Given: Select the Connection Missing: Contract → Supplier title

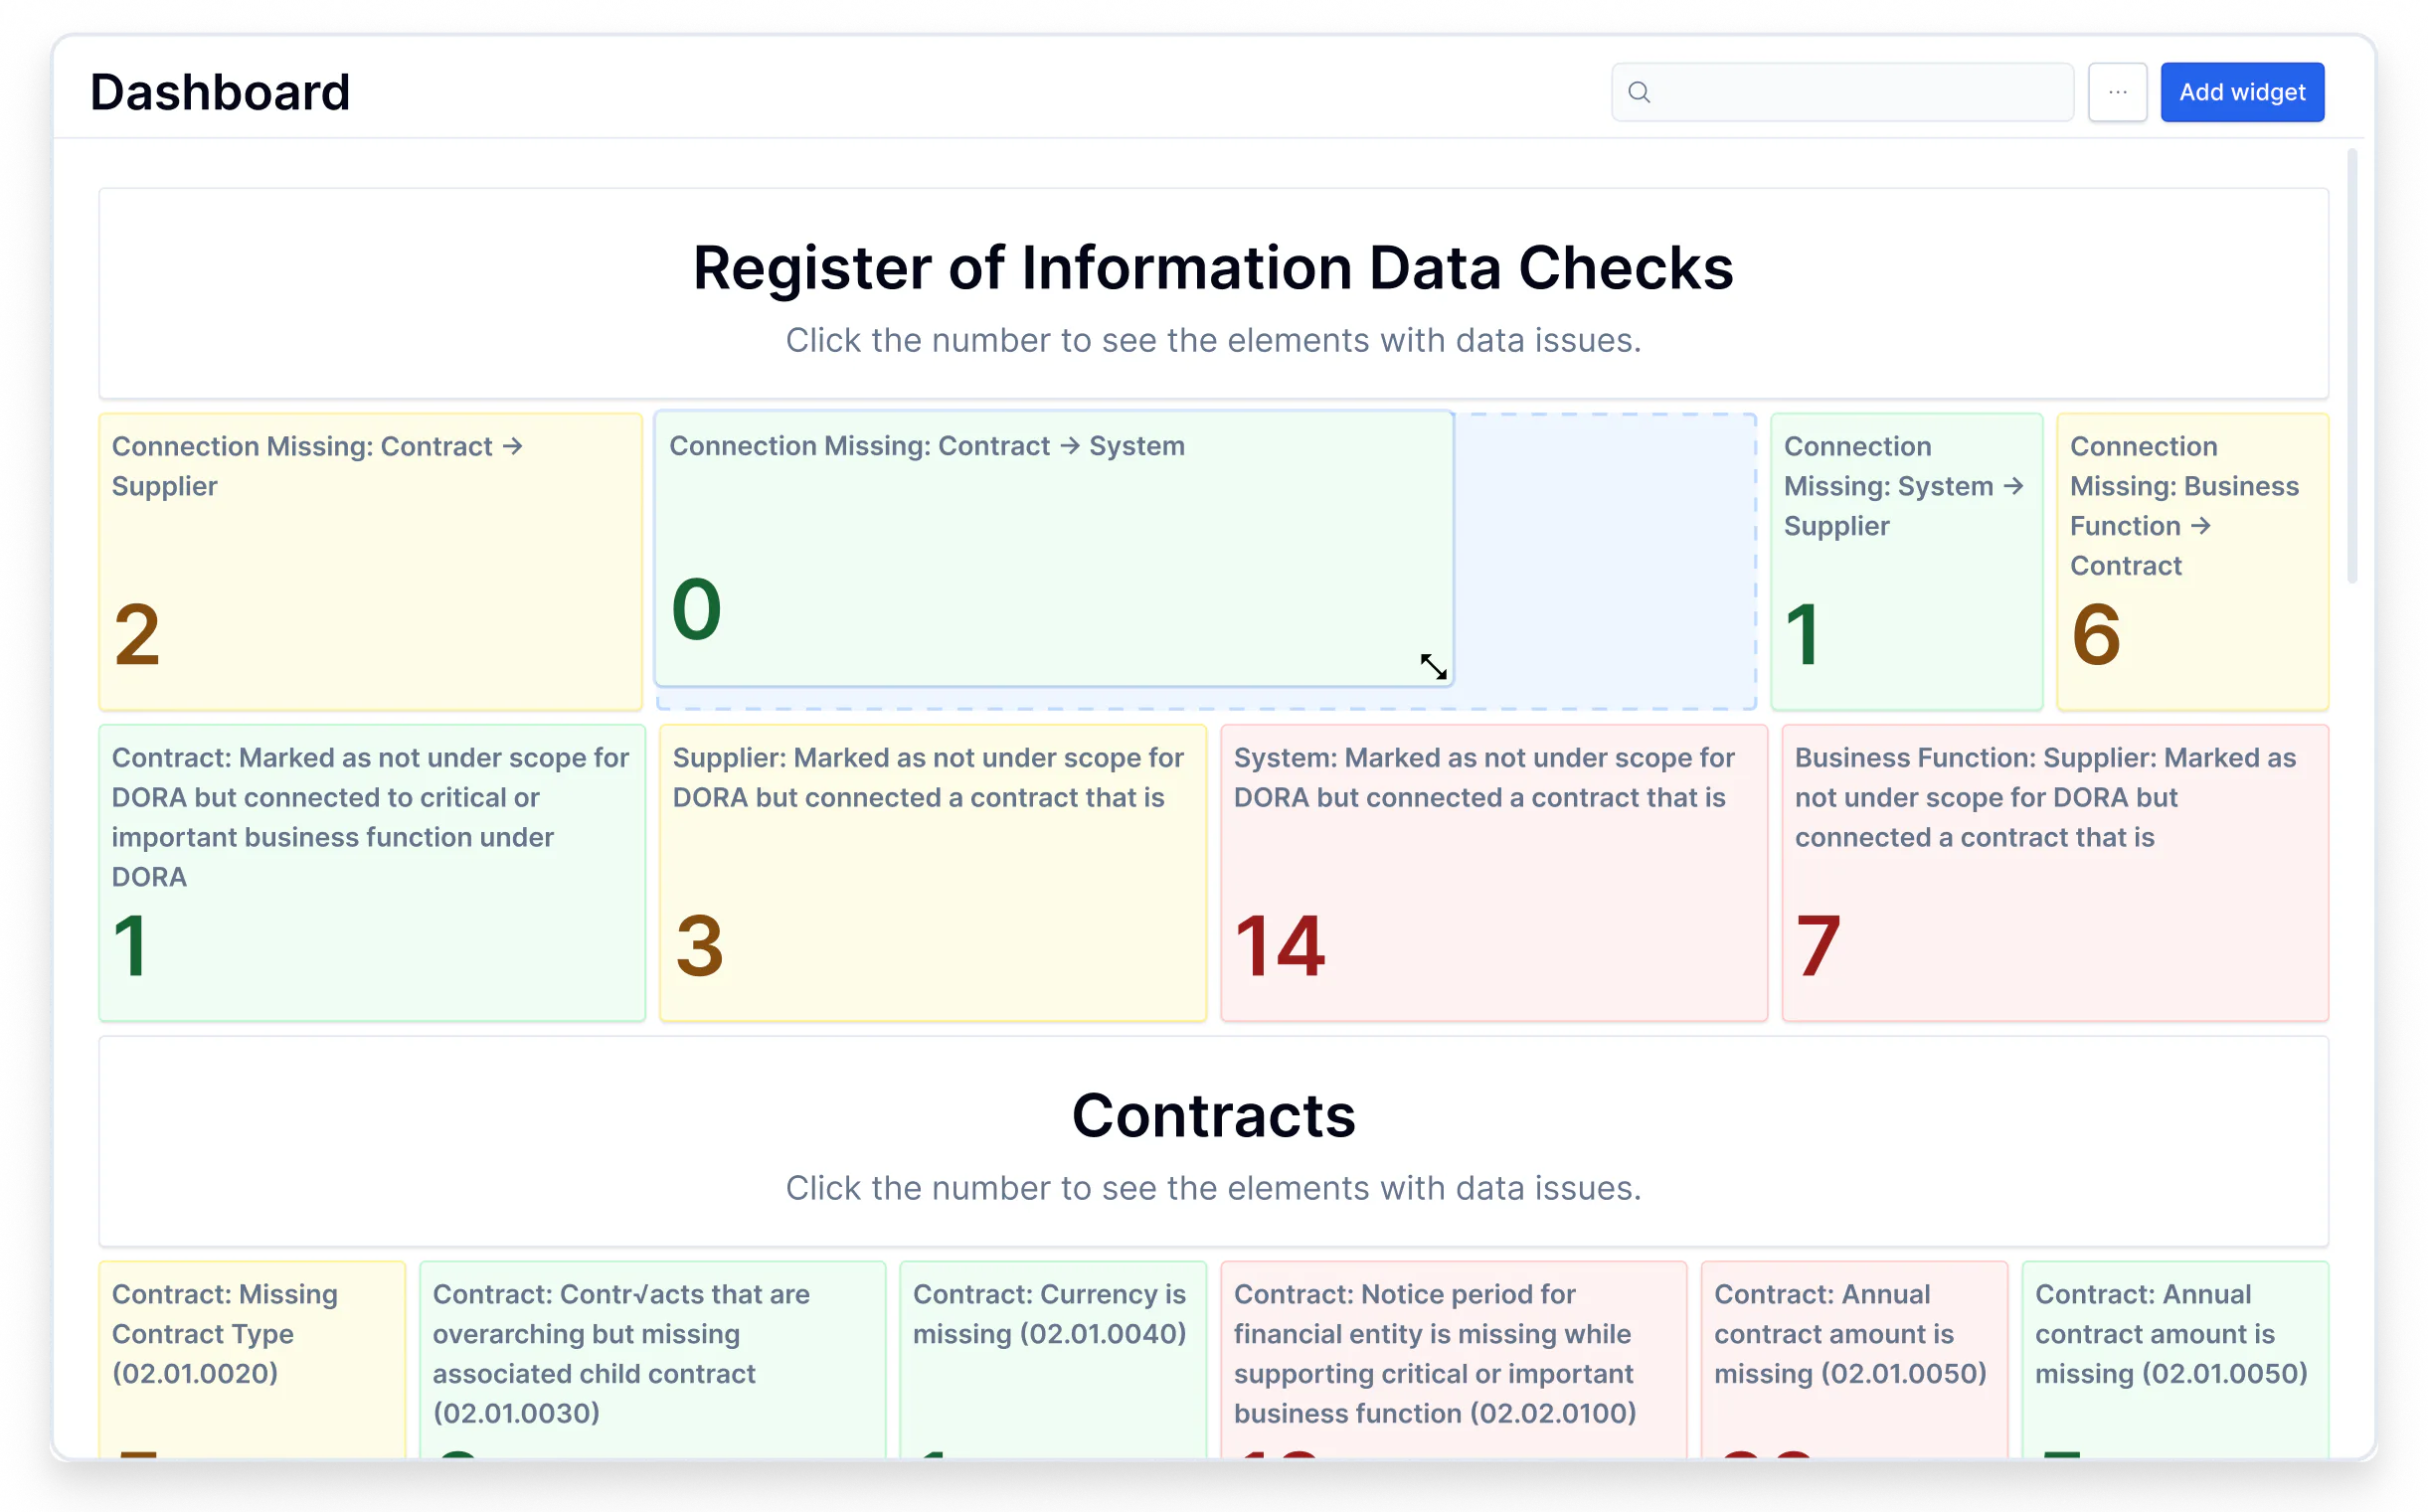Looking at the screenshot, I should (318, 466).
